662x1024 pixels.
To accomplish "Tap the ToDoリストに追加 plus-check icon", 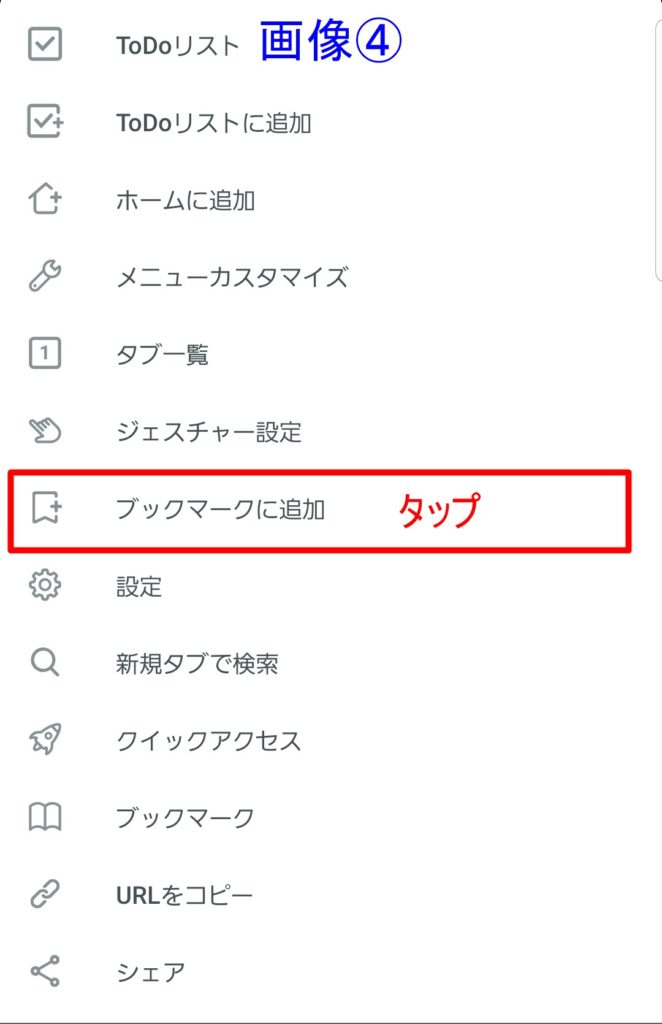I will [45, 121].
